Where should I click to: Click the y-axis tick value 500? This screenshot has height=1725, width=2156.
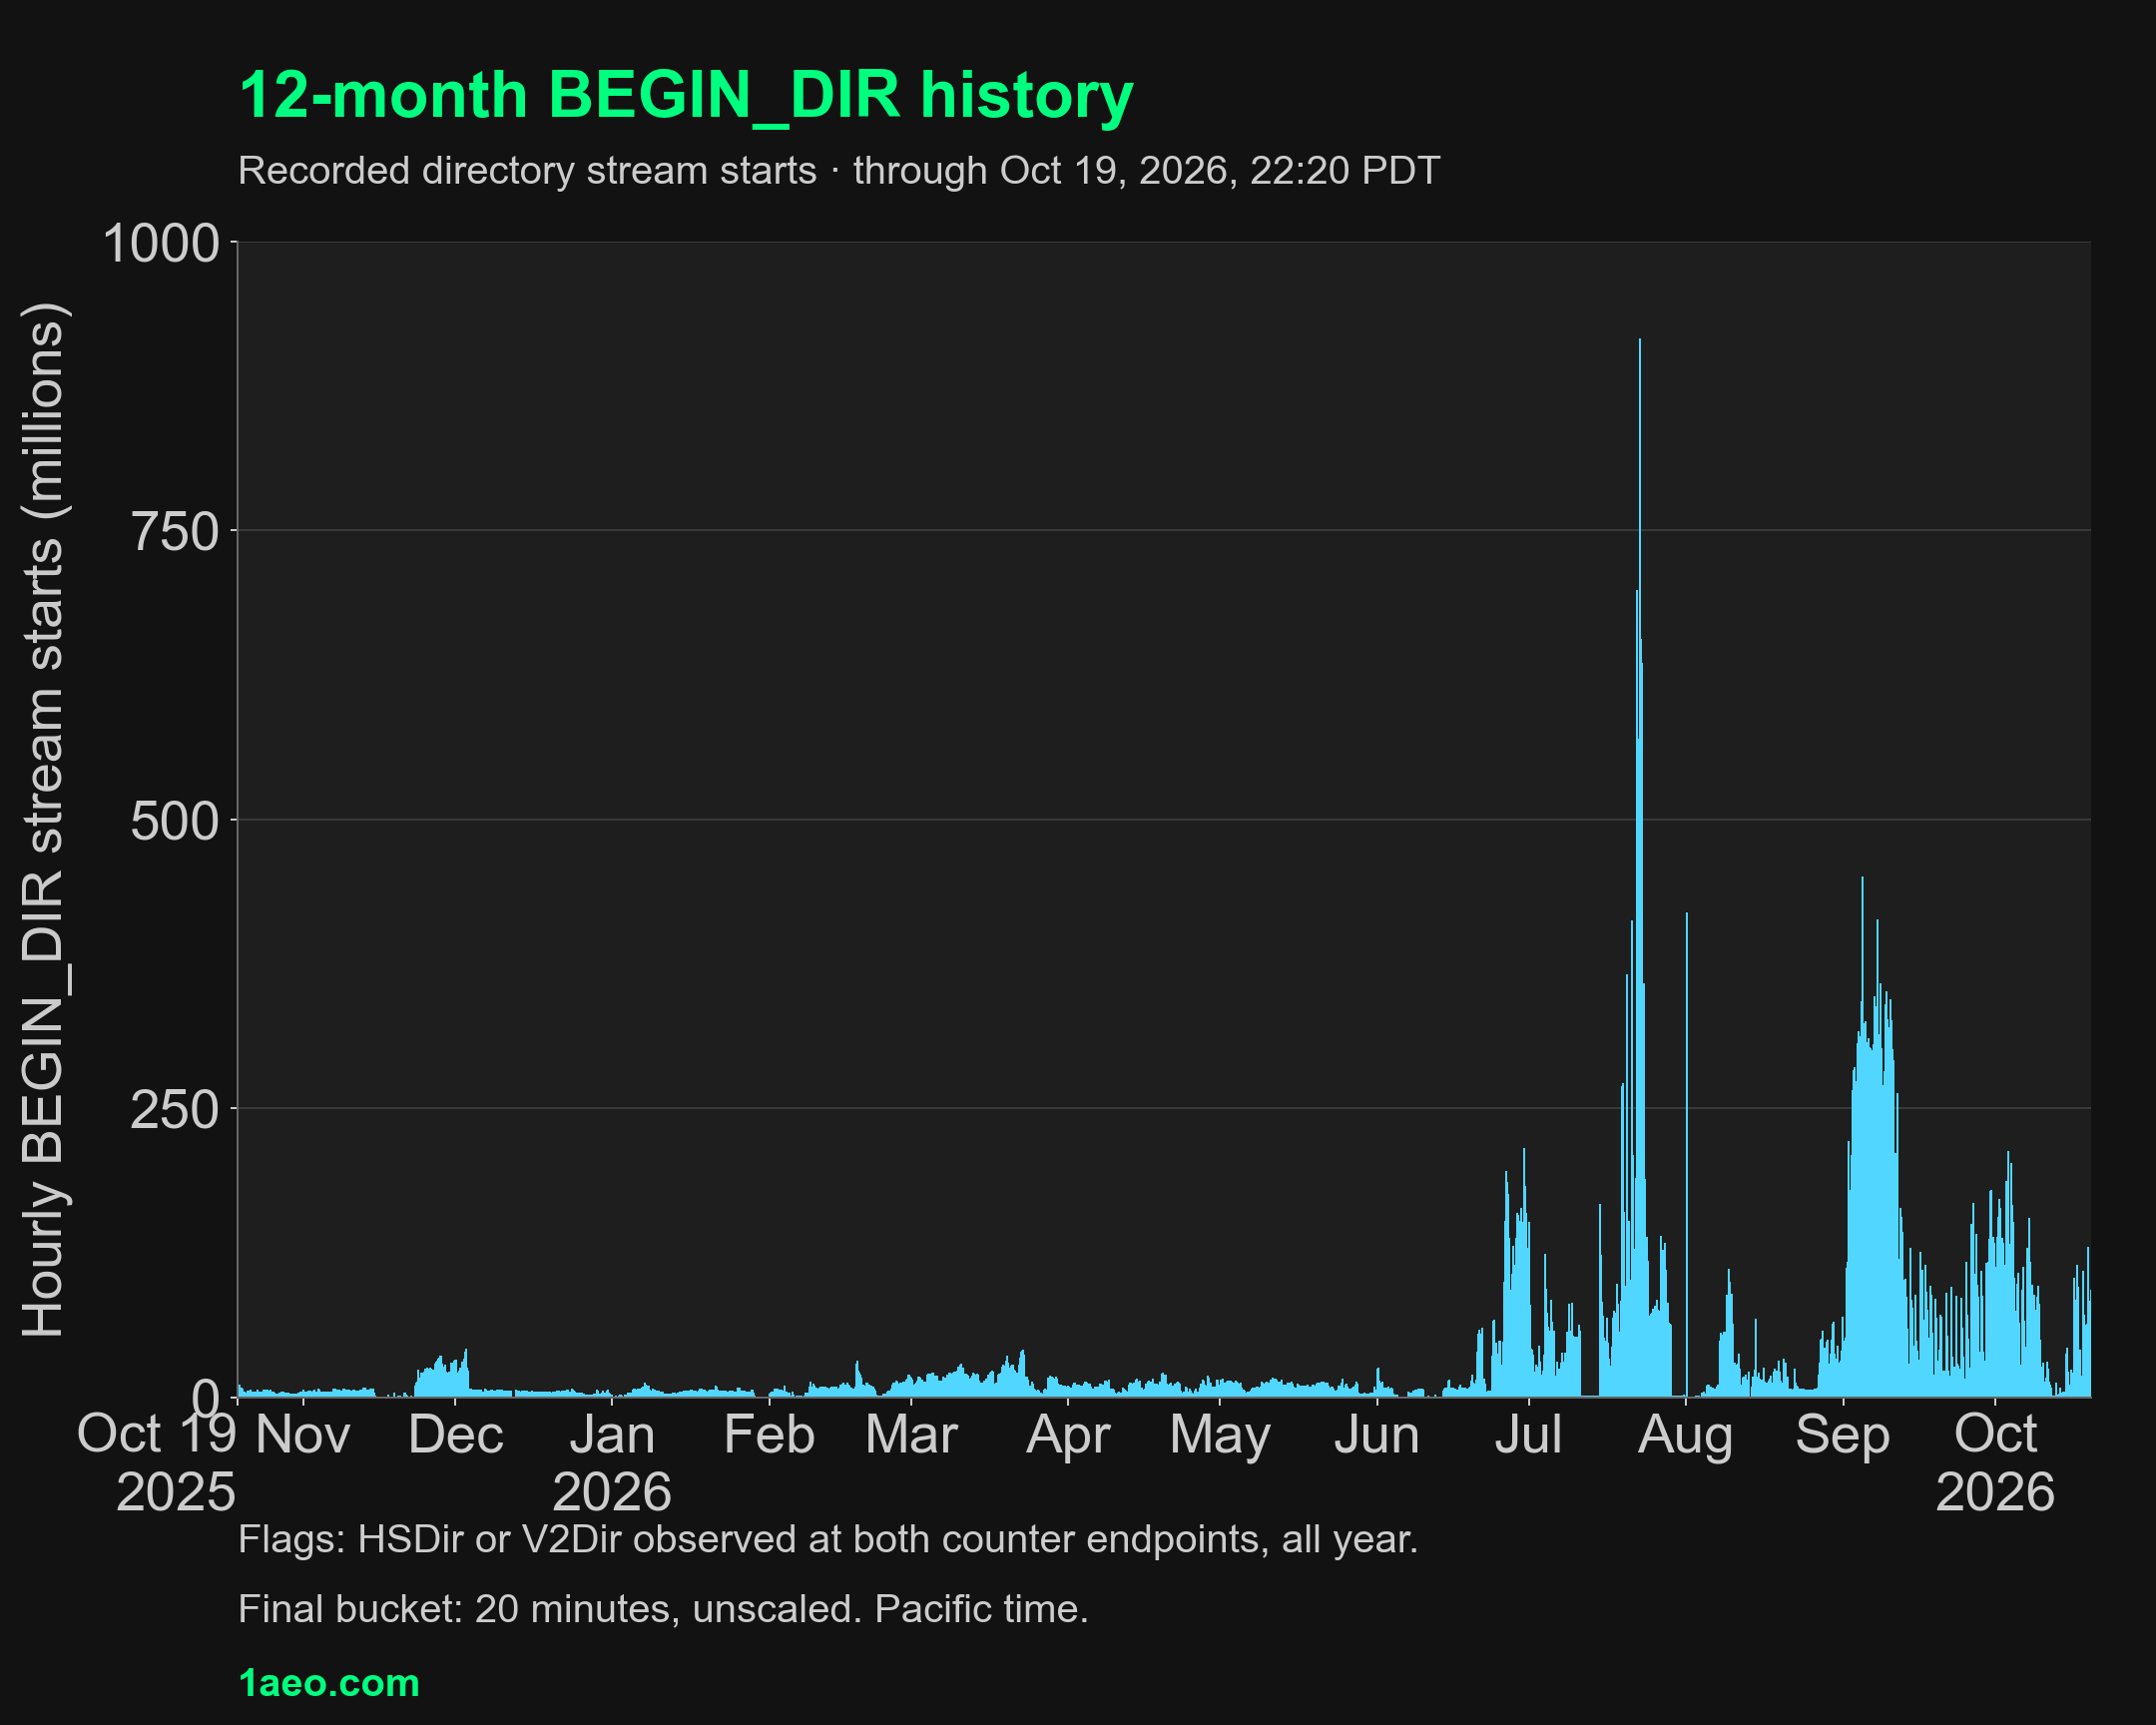175,821
